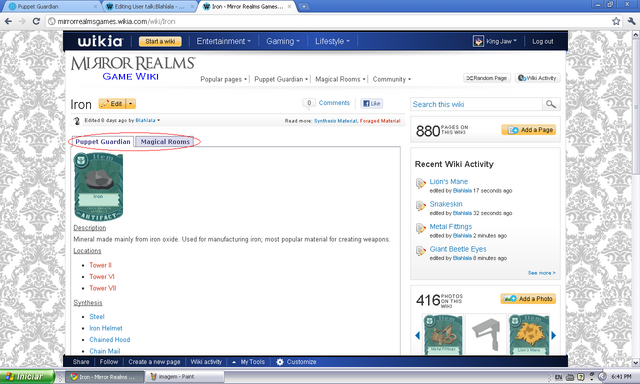
Task: Open King Jaw account dropdown
Action: pos(502,41)
